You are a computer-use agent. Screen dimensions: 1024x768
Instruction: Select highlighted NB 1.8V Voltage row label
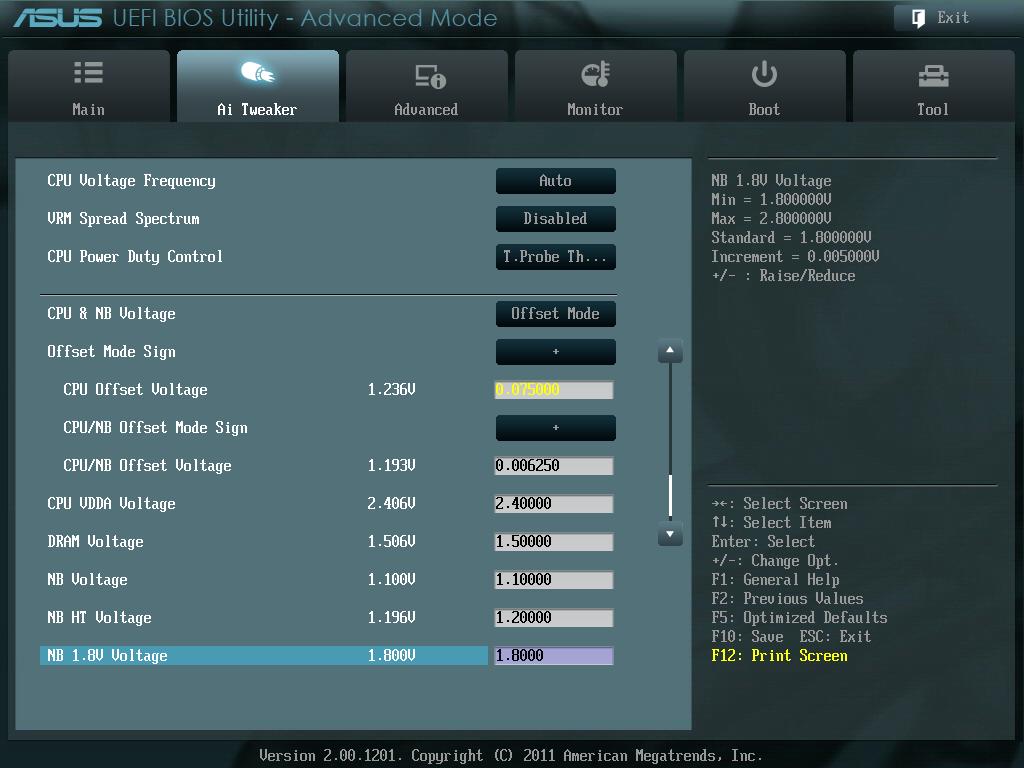[x=108, y=656]
